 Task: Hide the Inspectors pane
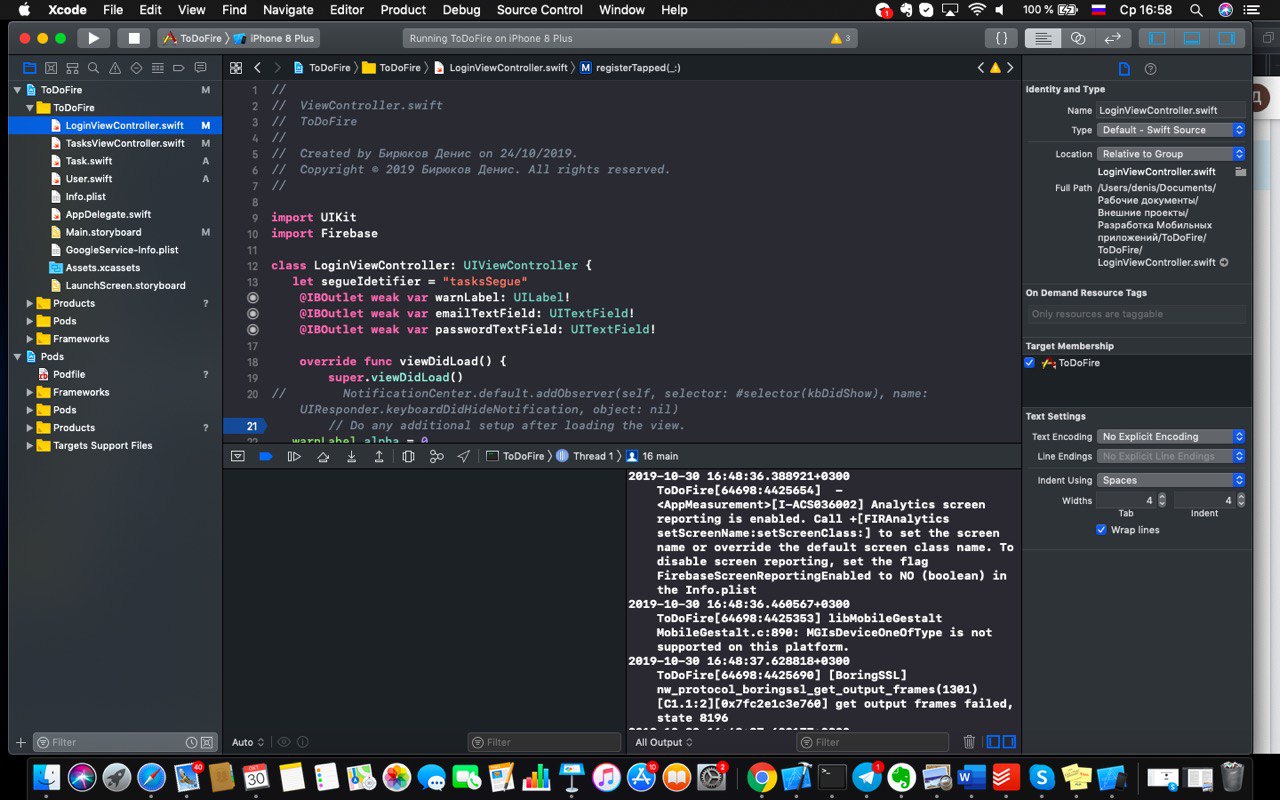pos(1225,38)
